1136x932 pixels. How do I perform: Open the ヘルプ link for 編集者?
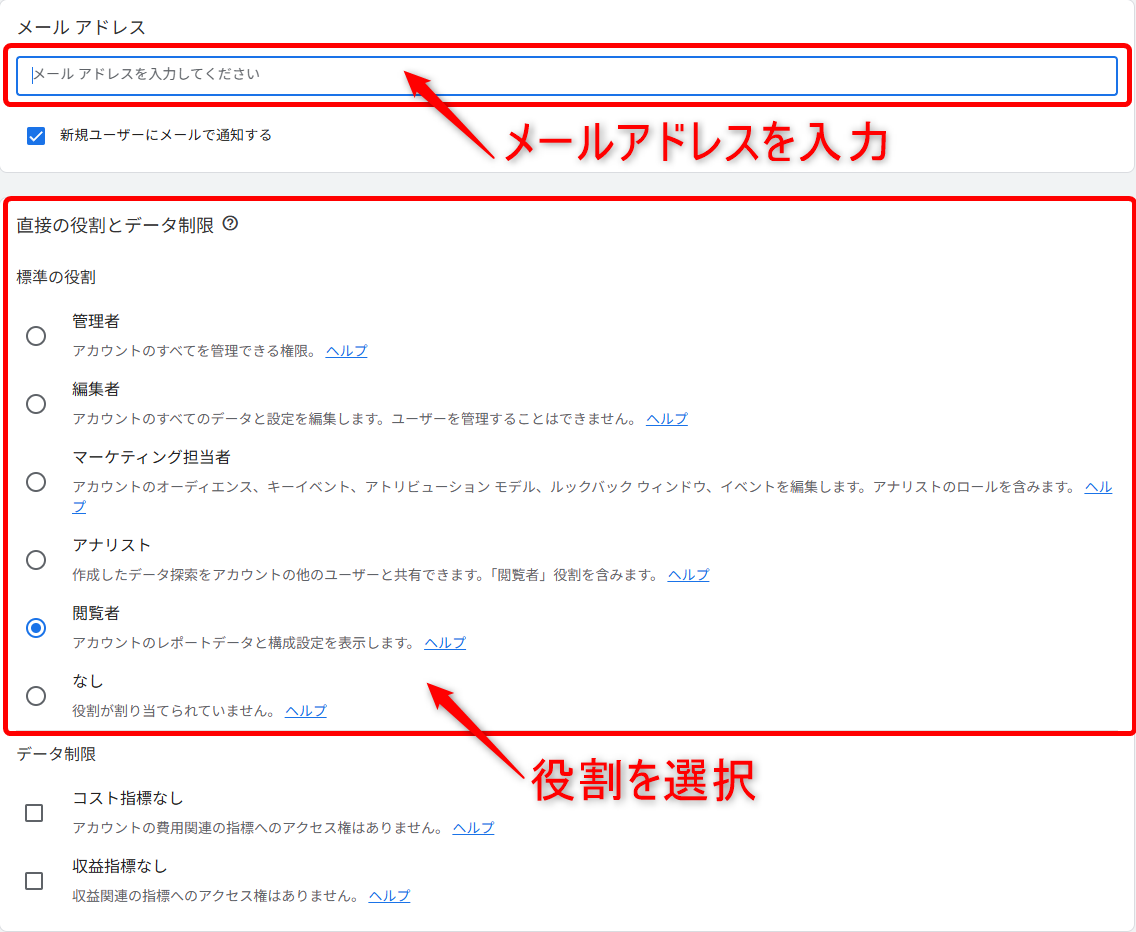click(667, 419)
